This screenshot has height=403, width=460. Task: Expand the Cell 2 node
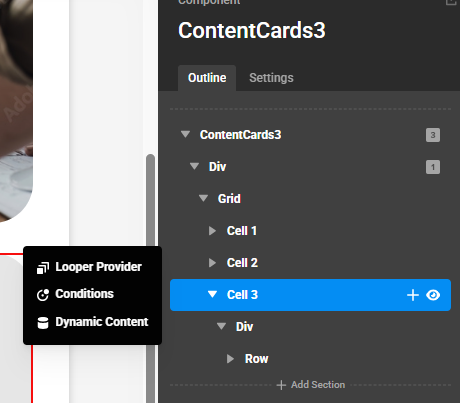coord(212,263)
